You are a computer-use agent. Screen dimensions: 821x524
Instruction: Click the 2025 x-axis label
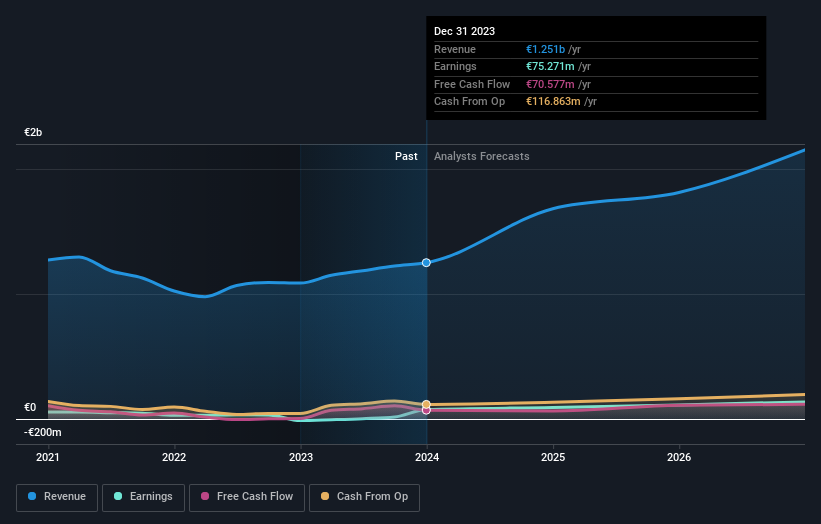(x=553, y=457)
